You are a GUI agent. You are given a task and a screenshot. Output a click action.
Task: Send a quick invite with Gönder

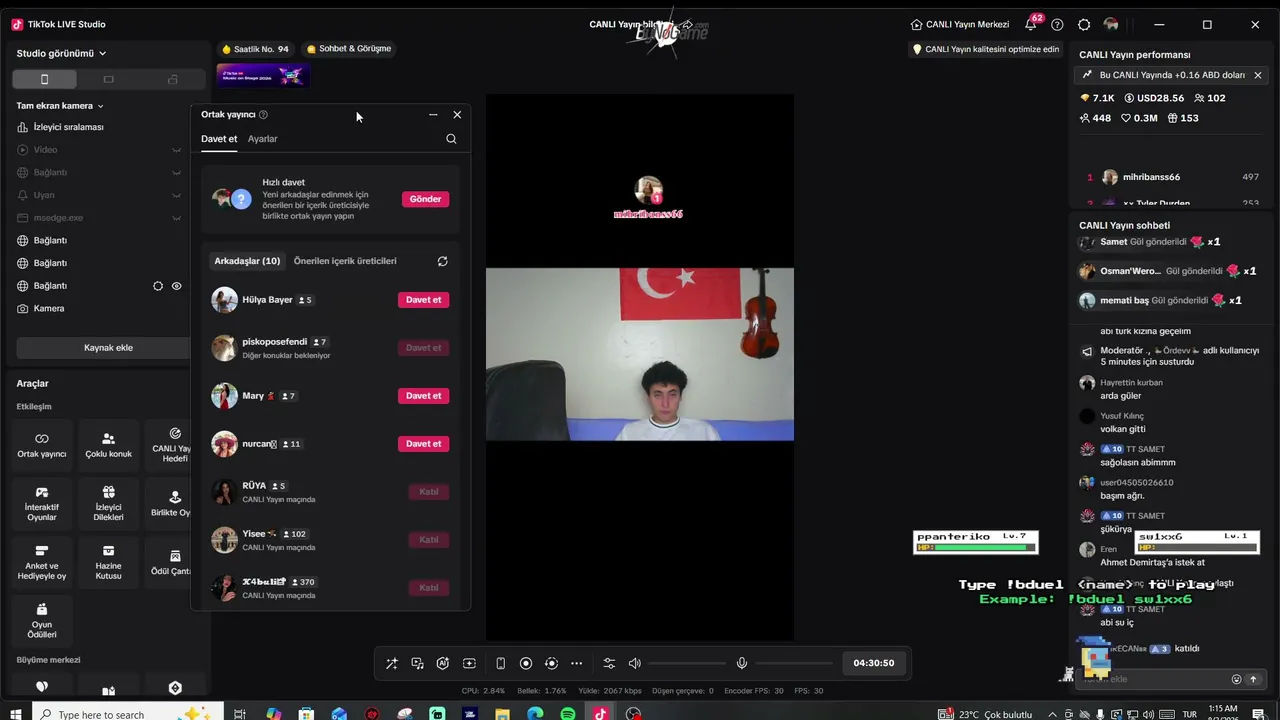point(425,199)
